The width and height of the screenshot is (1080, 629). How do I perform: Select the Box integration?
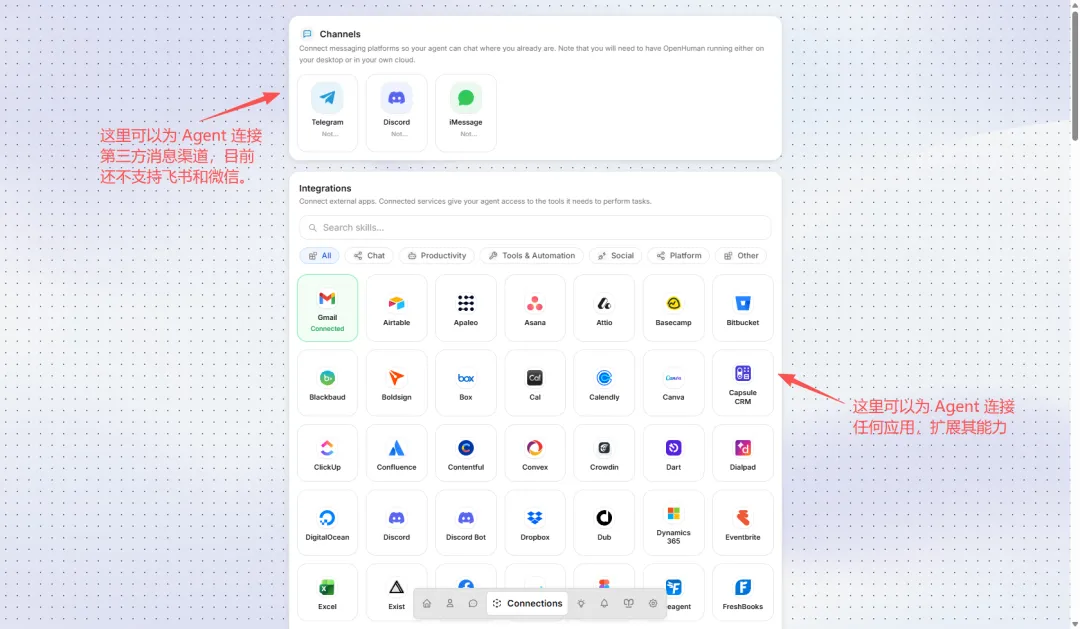(466, 383)
